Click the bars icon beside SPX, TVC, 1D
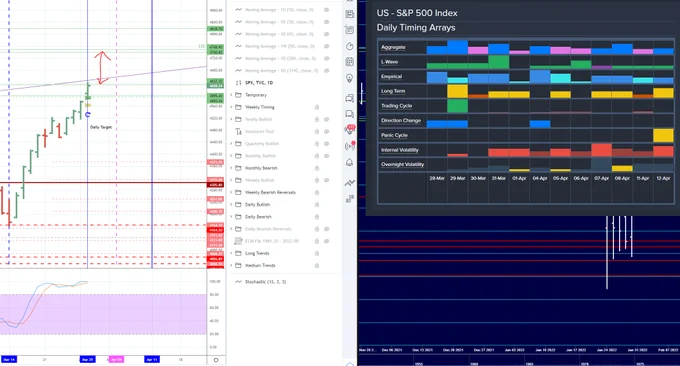This screenshot has width=680, height=366. [x=238, y=82]
